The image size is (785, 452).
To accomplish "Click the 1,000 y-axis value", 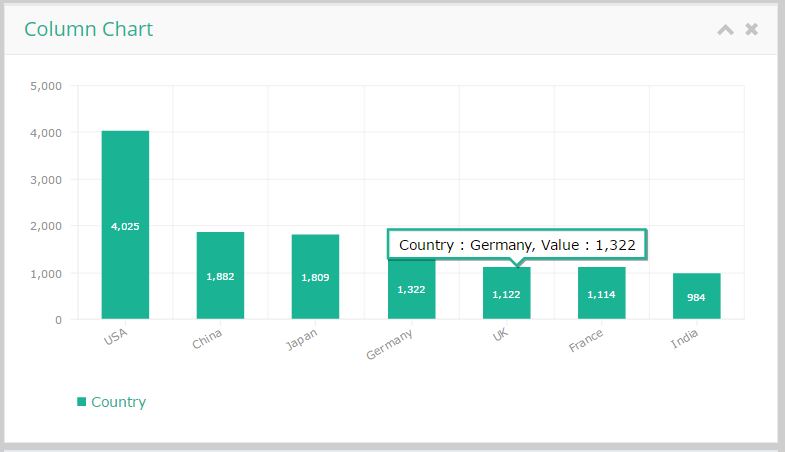I will tap(46, 274).
